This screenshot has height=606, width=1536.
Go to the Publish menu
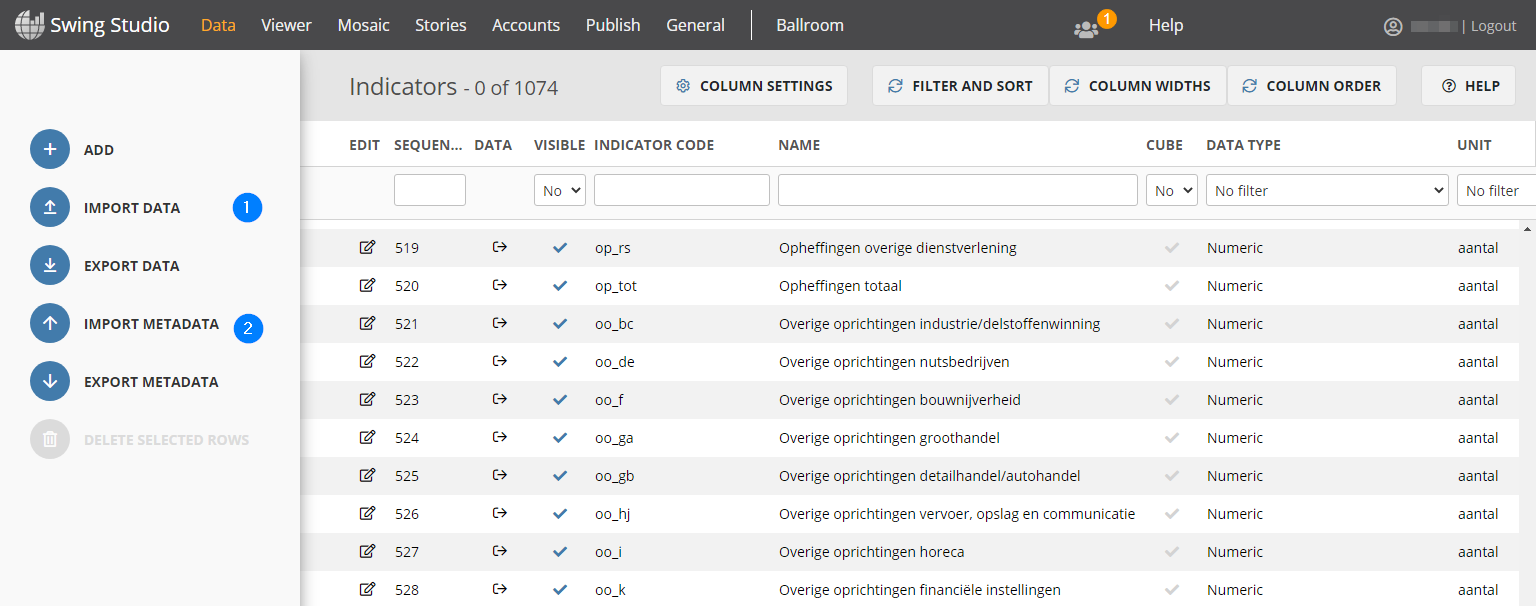(x=613, y=26)
